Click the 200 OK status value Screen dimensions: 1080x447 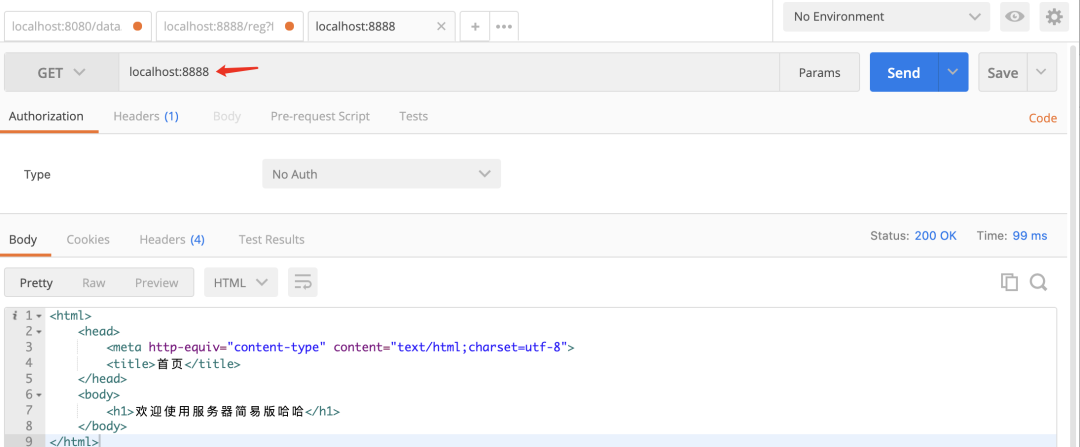[x=935, y=236]
